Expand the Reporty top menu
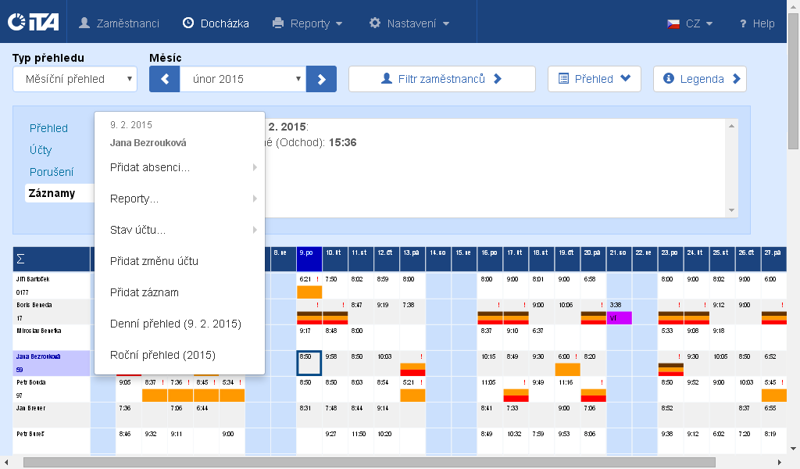The image size is (800, 469). [308, 22]
